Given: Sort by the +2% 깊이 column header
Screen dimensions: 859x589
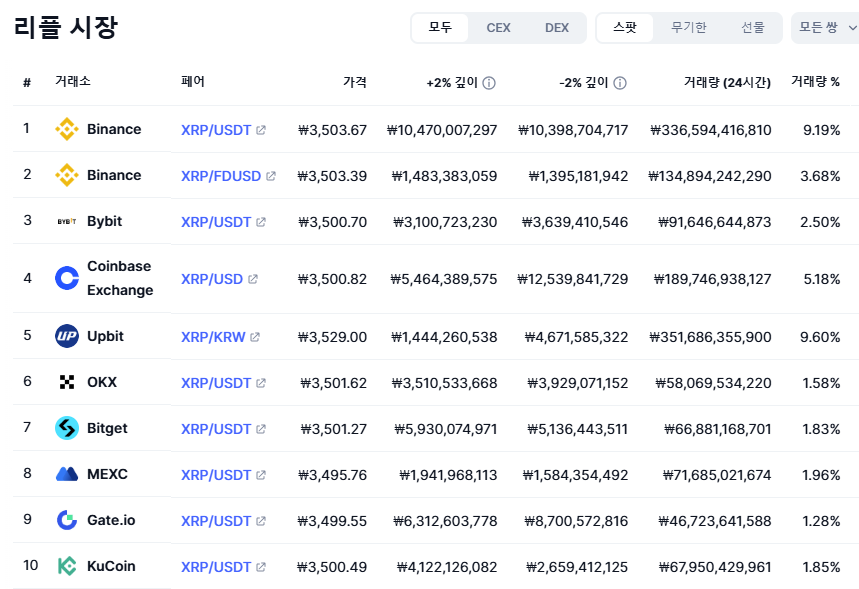Looking at the screenshot, I should pos(452,83).
